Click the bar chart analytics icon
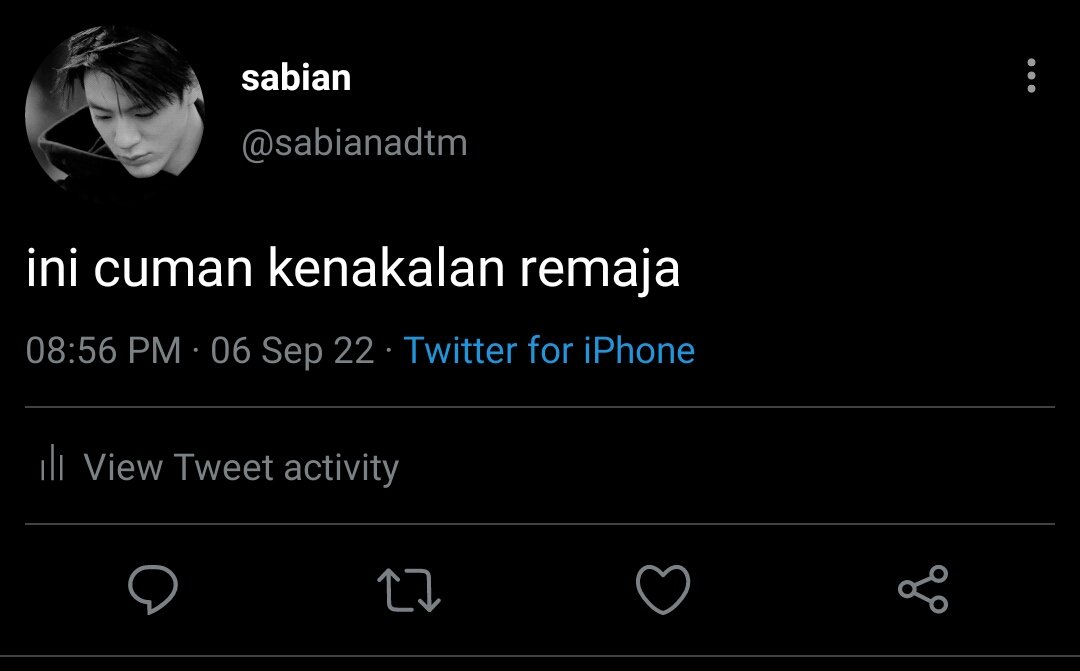Image resolution: width=1080 pixels, height=671 pixels. pos(52,462)
